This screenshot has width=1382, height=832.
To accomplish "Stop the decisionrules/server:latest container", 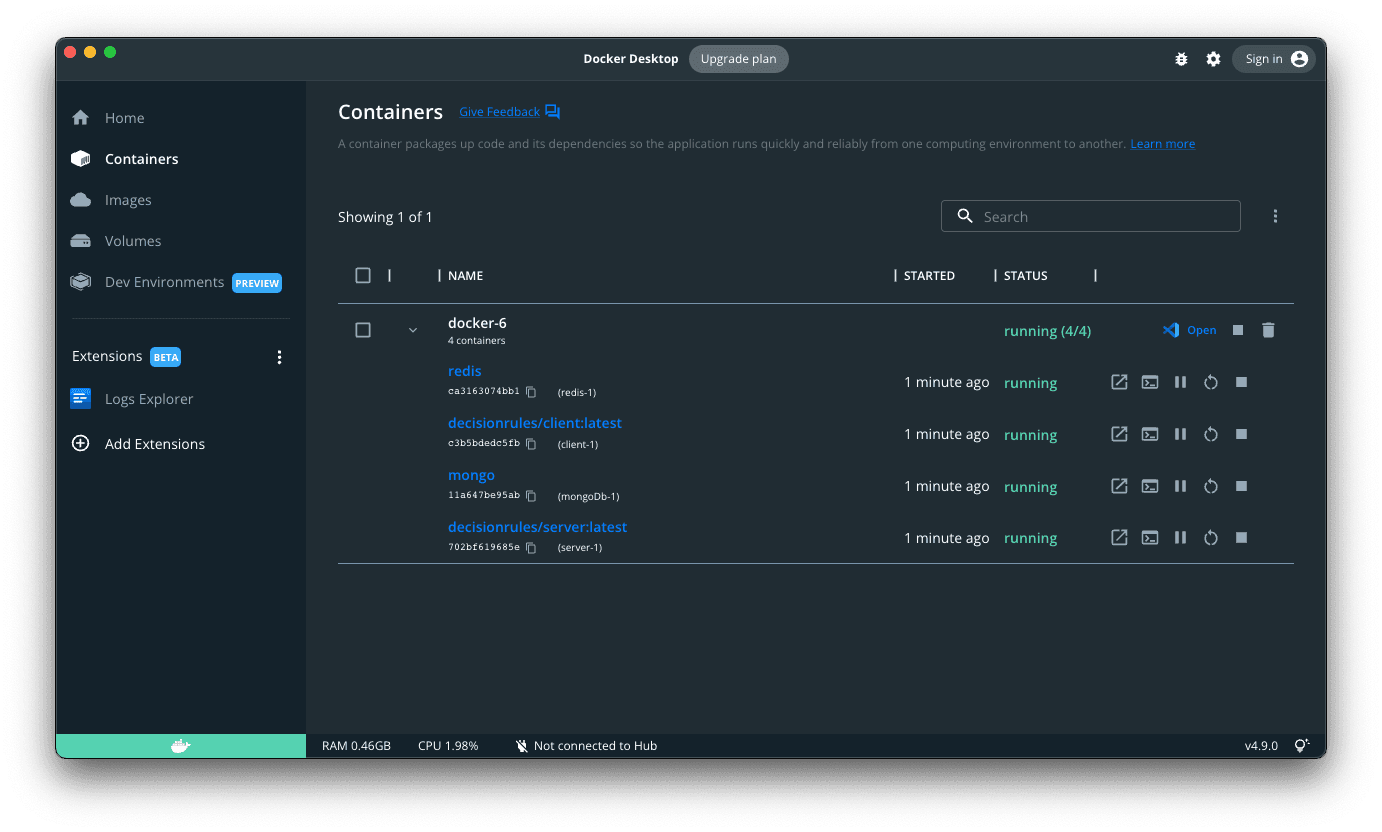I will coord(1241,538).
